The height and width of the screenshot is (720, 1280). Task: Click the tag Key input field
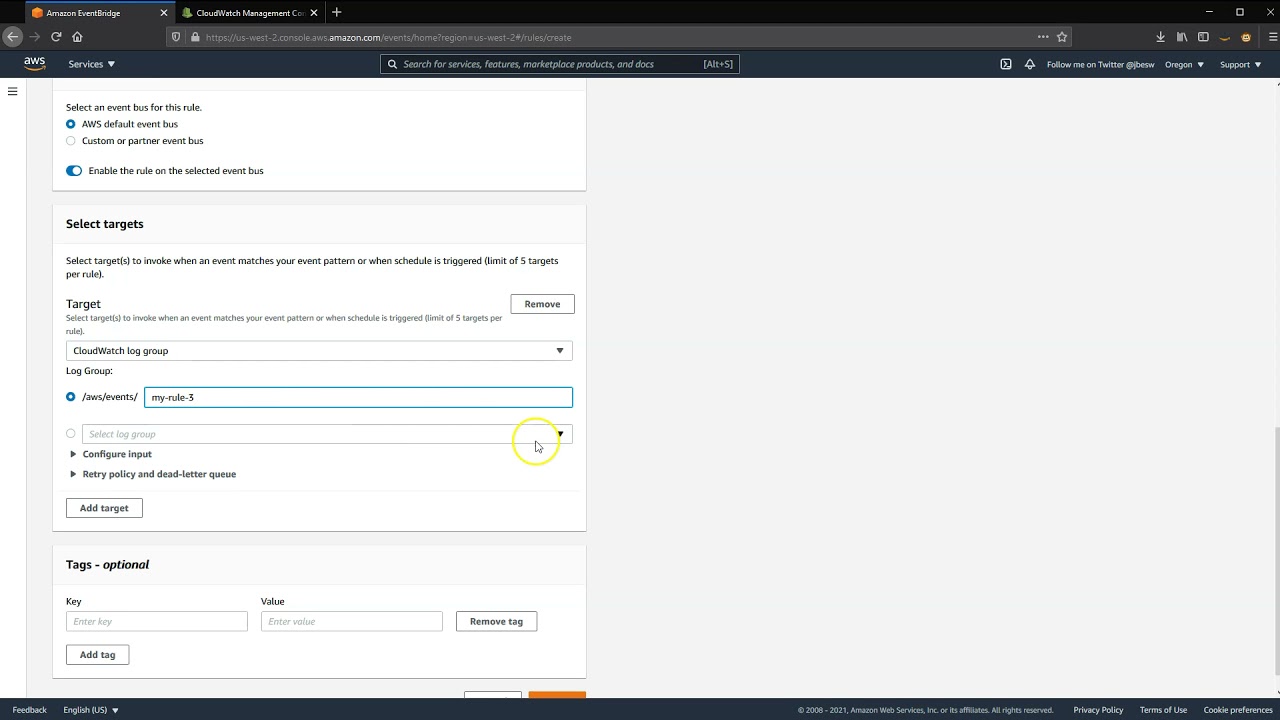(x=156, y=621)
